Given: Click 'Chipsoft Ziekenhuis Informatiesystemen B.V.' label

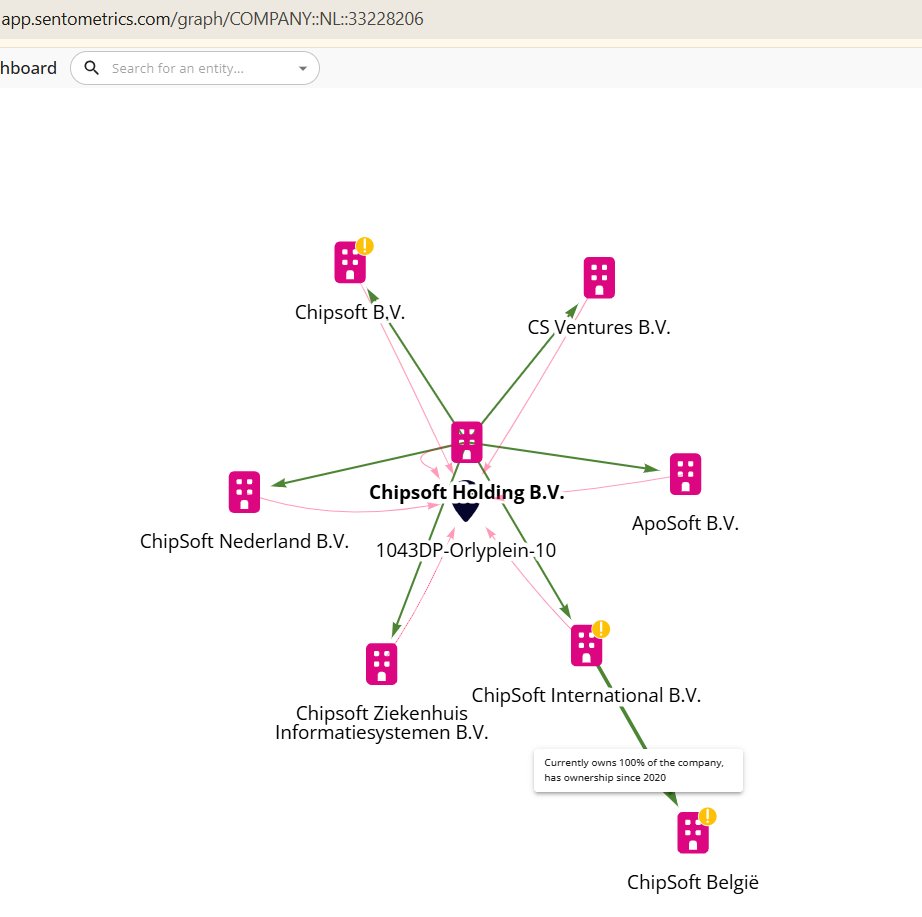Looking at the screenshot, I should pyautogui.click(x=382, y=723).
